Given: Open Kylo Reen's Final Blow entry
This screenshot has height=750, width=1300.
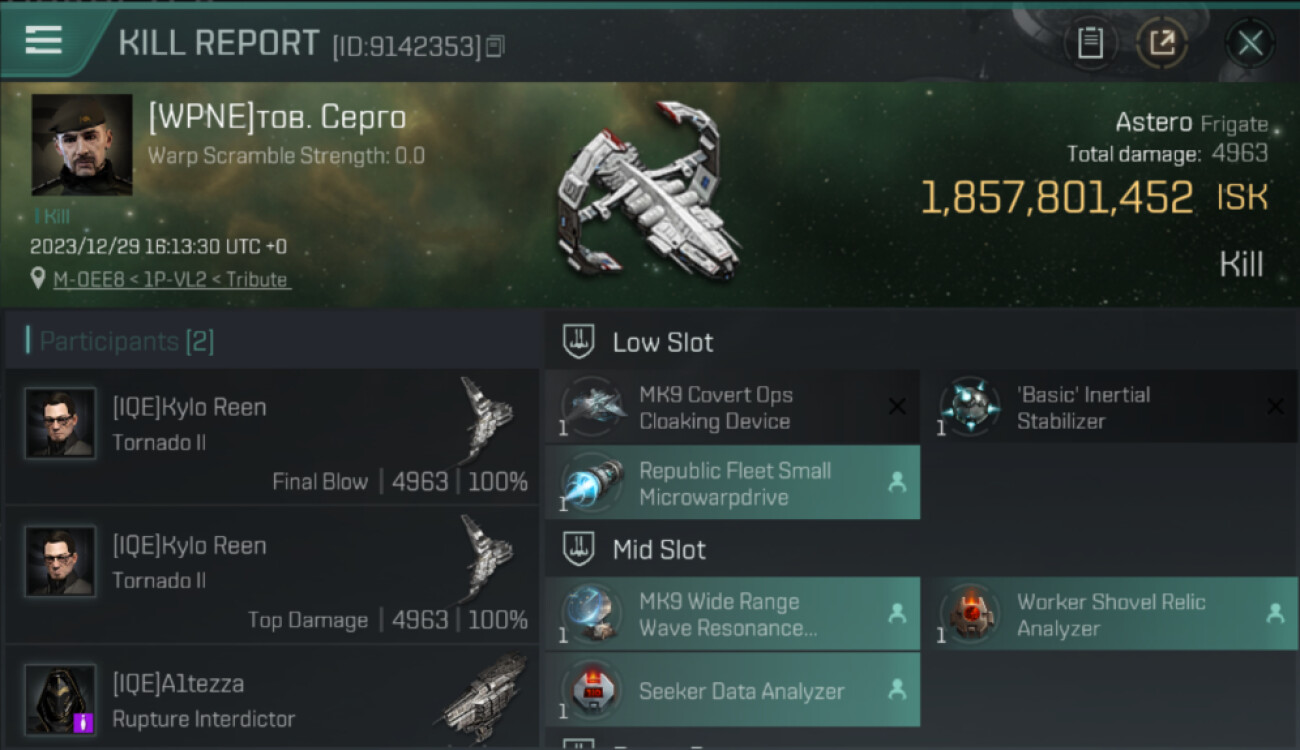Looking at the screenshot, I should (272, 437).
